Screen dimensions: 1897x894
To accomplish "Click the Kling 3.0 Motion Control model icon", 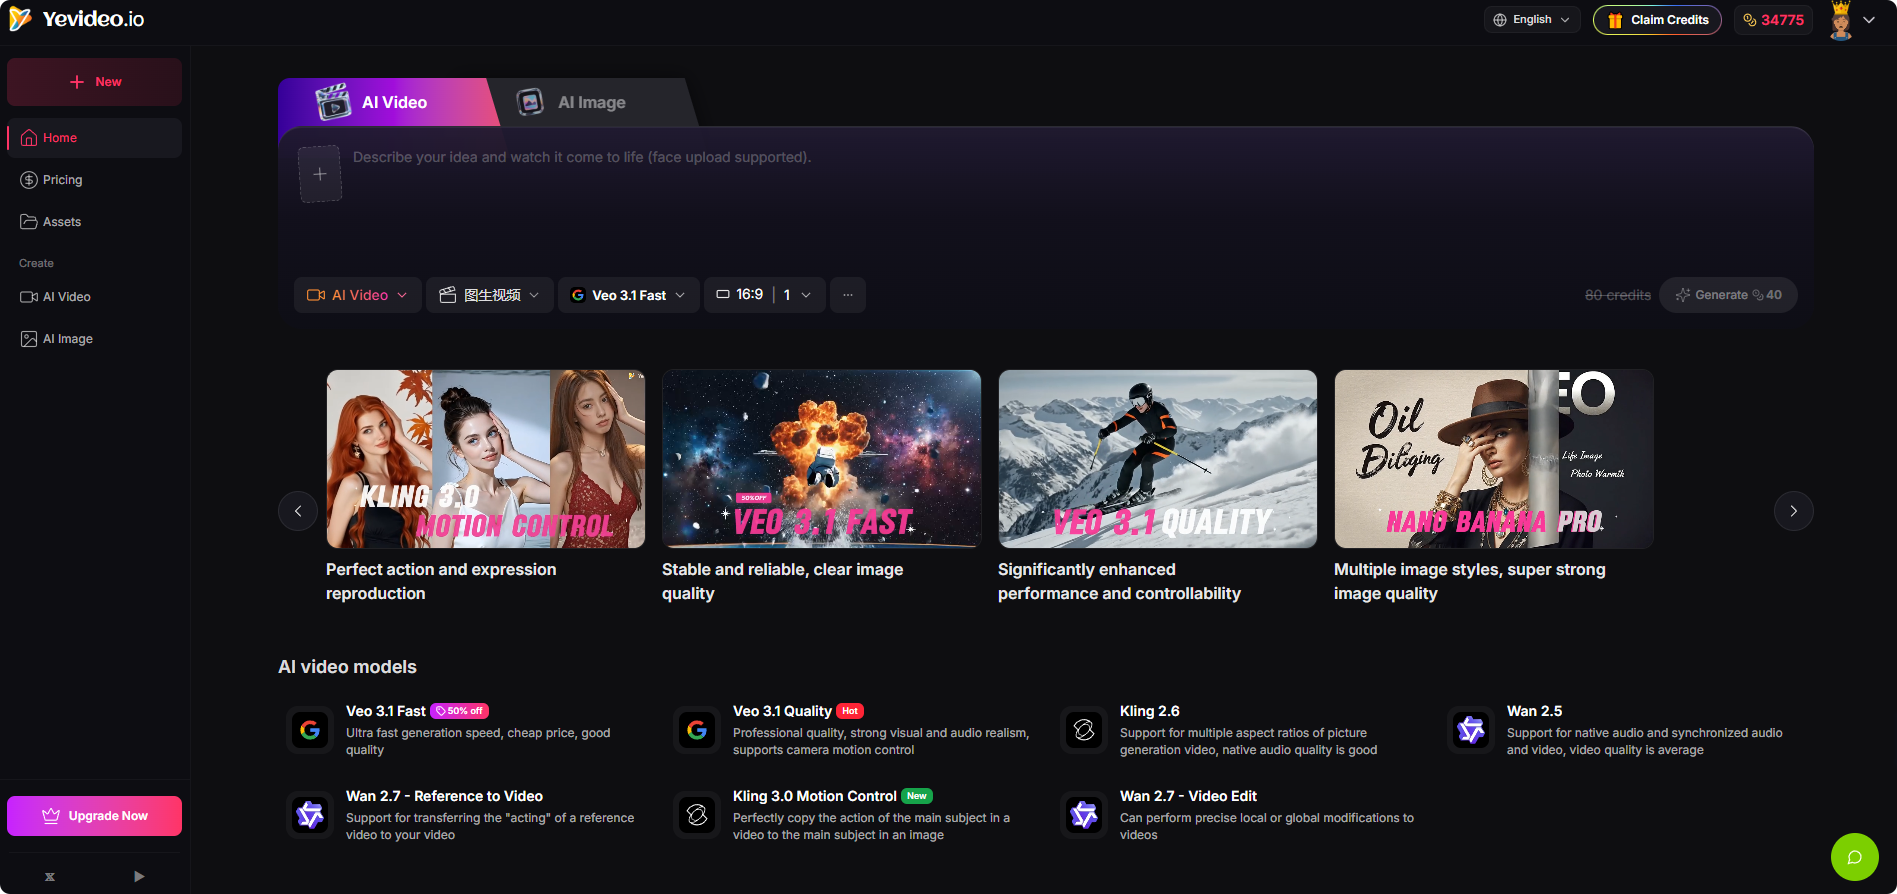I will (x=697, y=815).
